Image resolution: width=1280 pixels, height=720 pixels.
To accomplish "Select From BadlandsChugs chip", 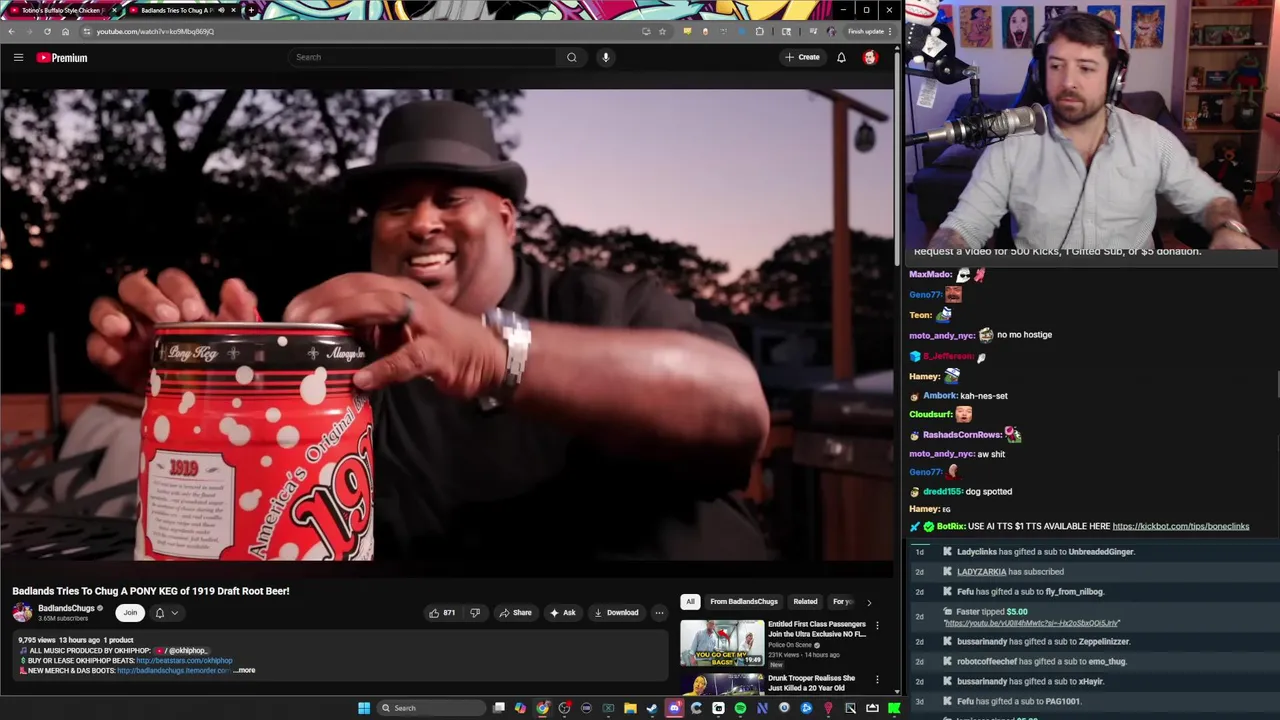I will 744,601.
